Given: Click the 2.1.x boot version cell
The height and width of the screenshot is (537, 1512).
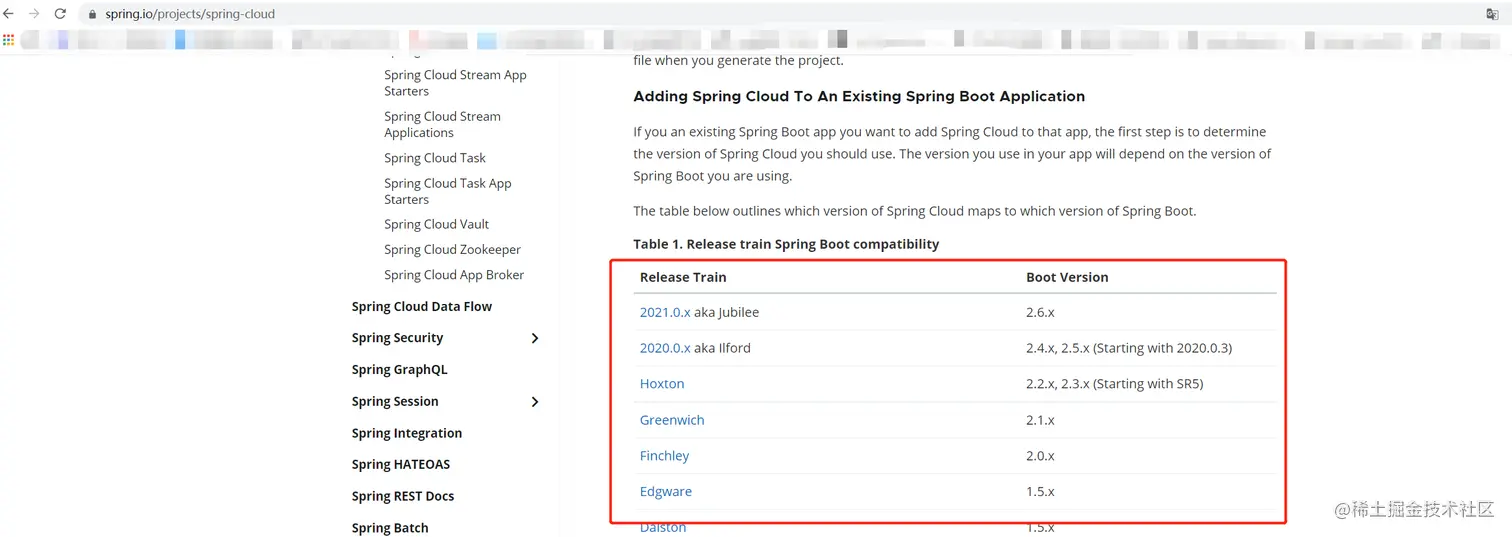Looking at the screenshot, I should tap(1040, 420).
